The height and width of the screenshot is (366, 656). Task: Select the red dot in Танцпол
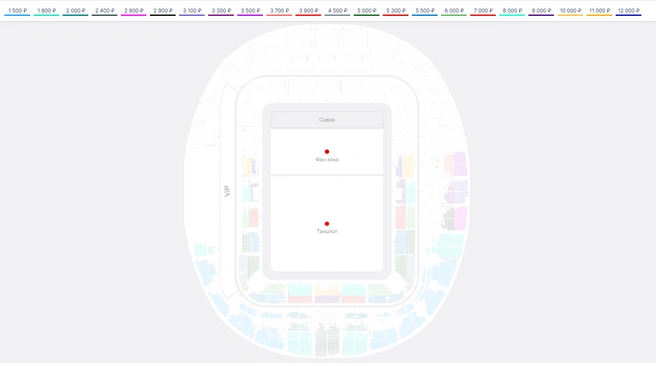tap(327, 224)
